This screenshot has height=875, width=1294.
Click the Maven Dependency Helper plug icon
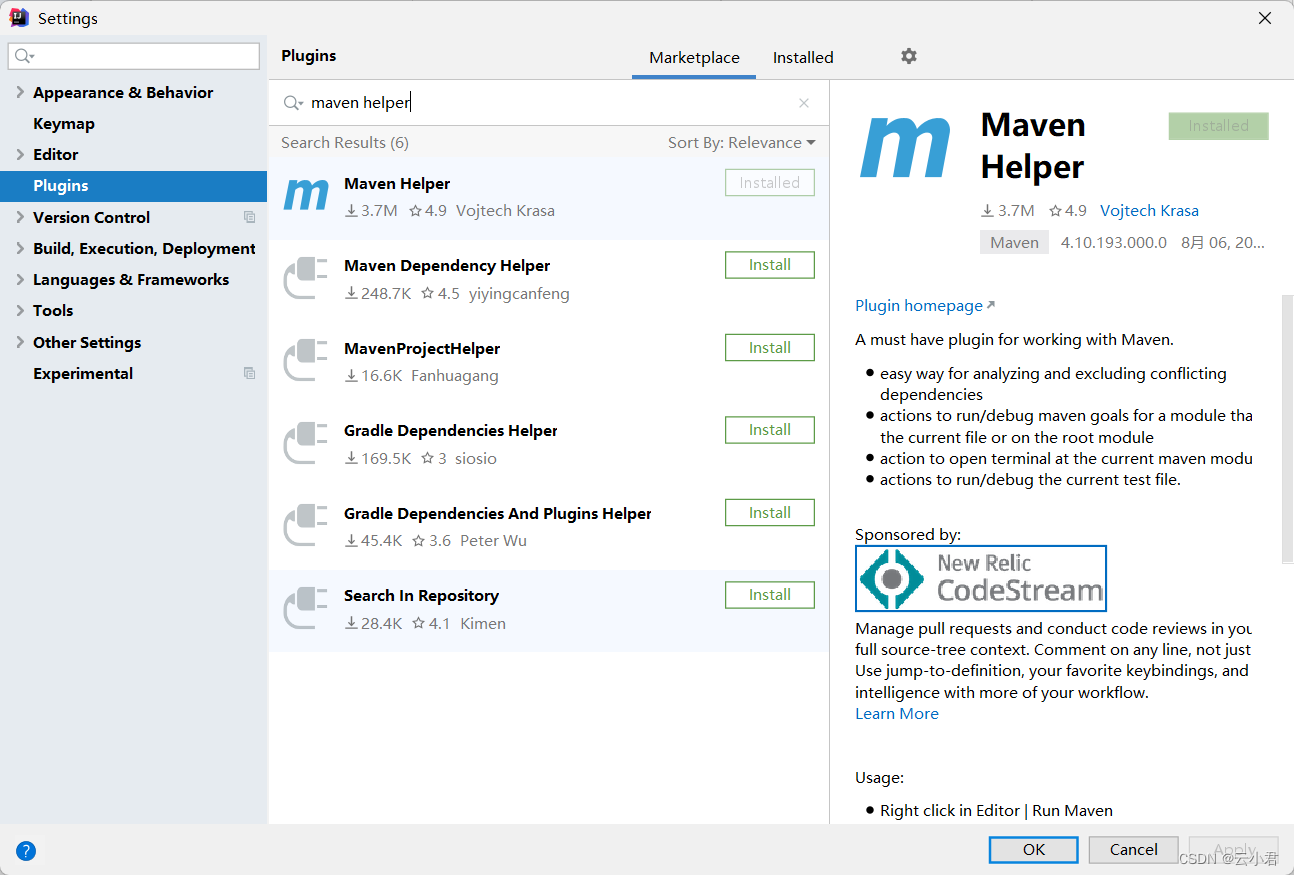[x=306, y=278]
